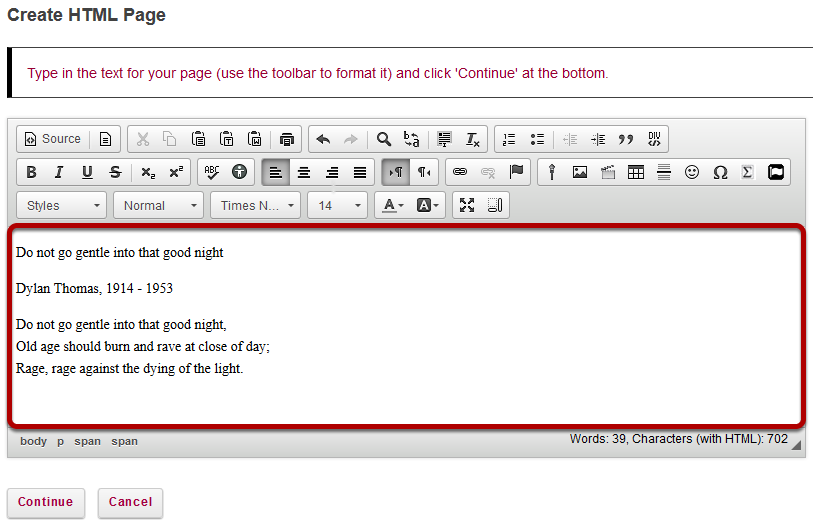The height and width of the screenshot is (523, 813).
Task: Click the Select All icon
Action: coord(444,139)
